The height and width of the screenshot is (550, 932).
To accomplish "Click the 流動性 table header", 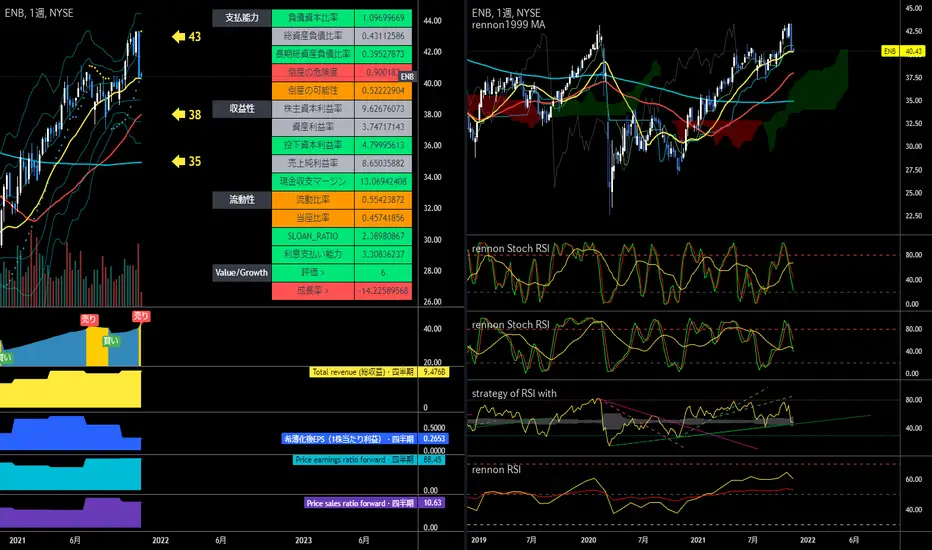I will 242,200.
